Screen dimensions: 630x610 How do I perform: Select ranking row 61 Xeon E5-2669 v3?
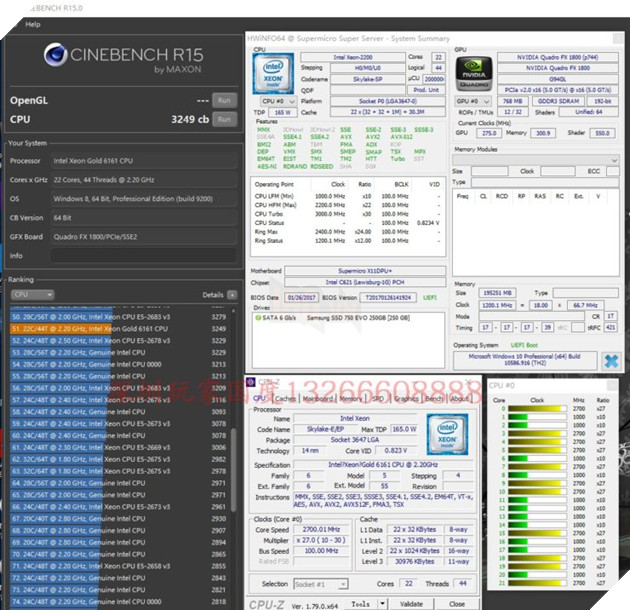click(119, 447)
